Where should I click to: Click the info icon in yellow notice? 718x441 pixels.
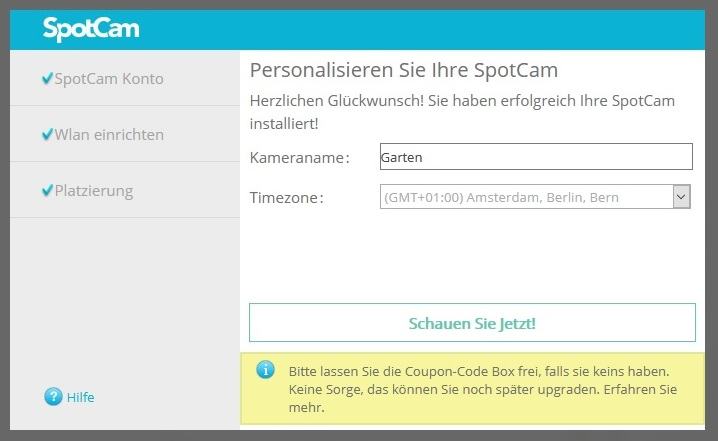[x=266, y=370]
